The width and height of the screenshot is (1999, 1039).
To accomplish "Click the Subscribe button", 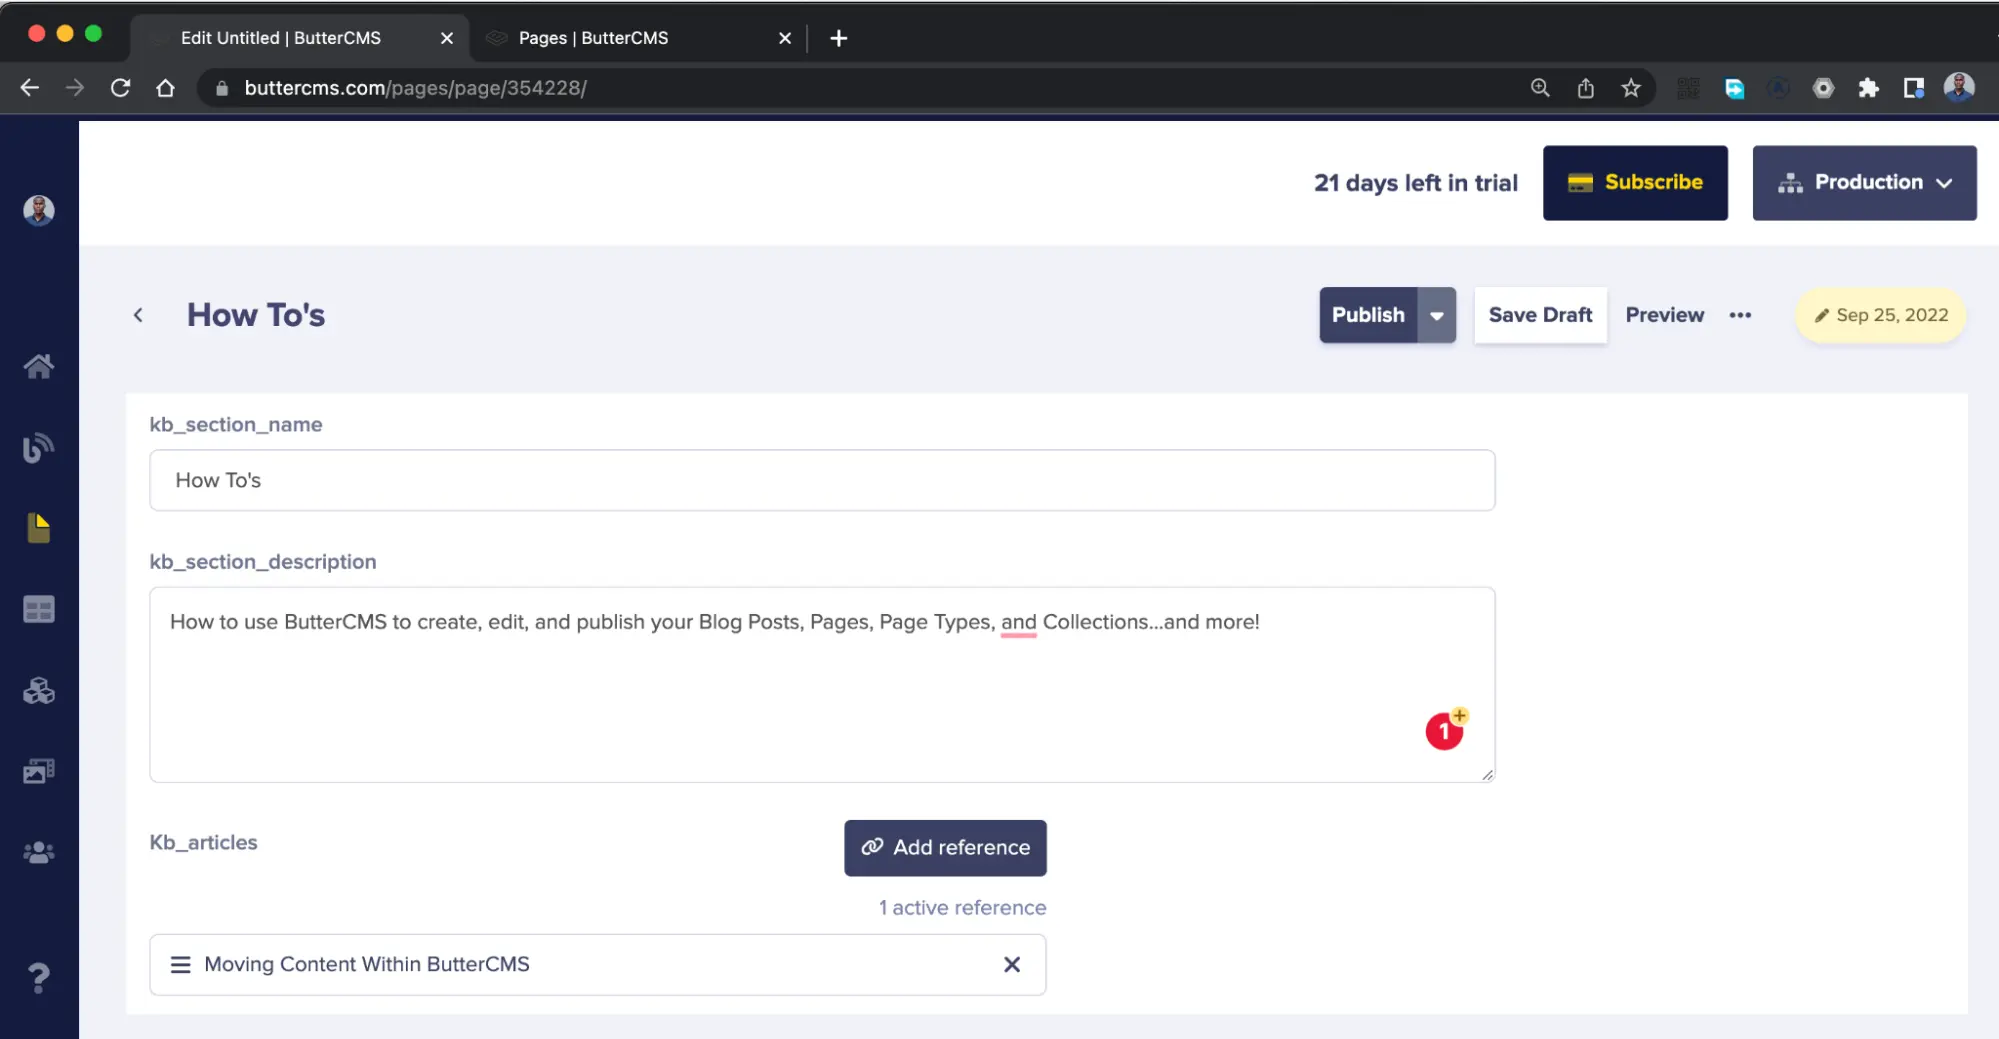I will click(x=1635, y=183).
